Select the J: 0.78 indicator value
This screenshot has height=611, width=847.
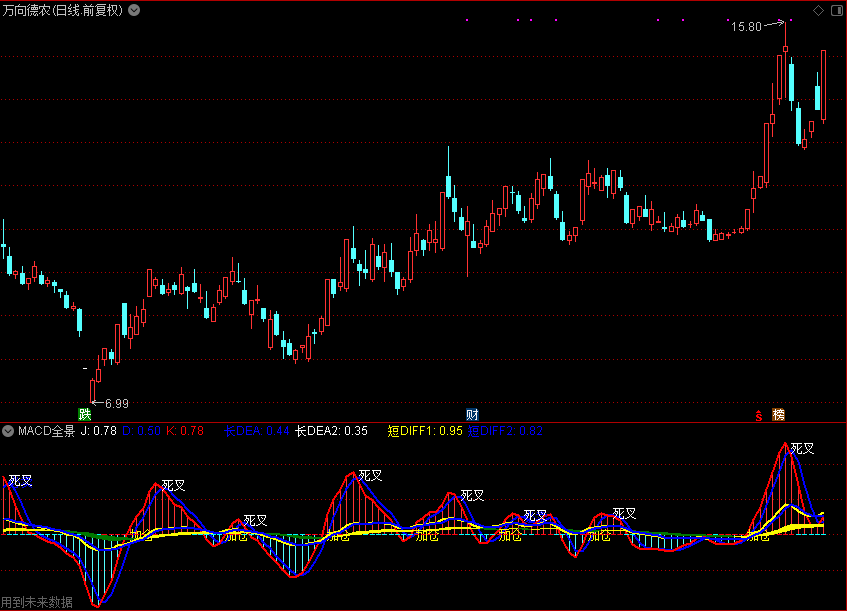[99, 431]
